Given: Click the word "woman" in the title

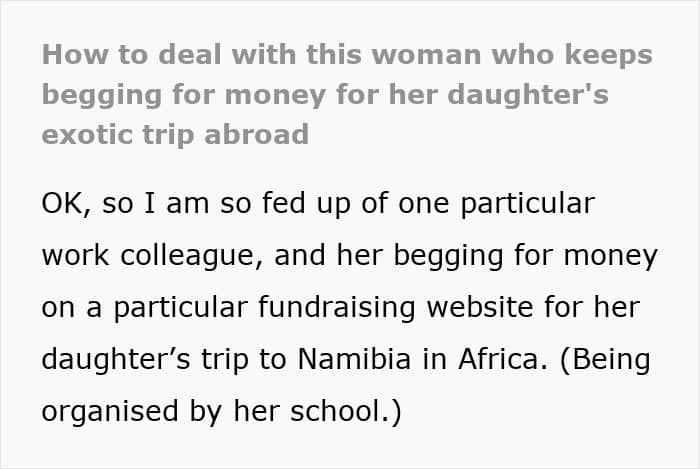Looking at the screenshot, I should (426, 54).
